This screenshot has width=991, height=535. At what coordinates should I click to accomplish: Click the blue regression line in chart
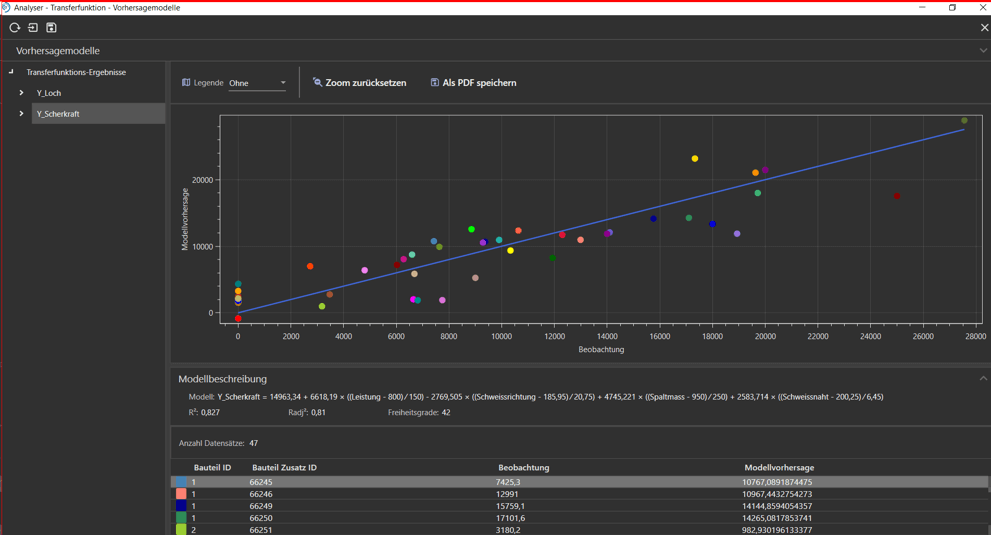coord(600,221)
